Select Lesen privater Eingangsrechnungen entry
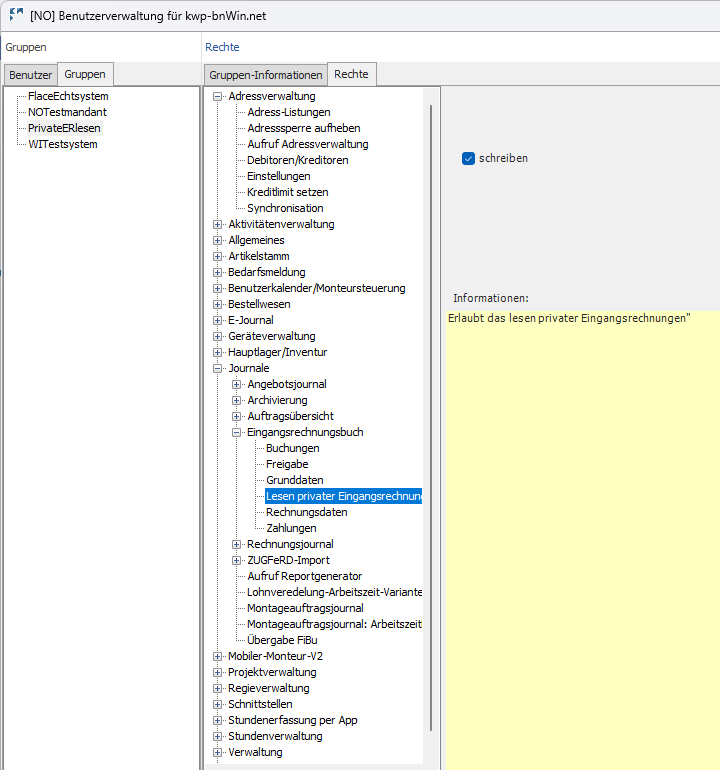Viewport: 720px width, 770px height. coord(344,496)
